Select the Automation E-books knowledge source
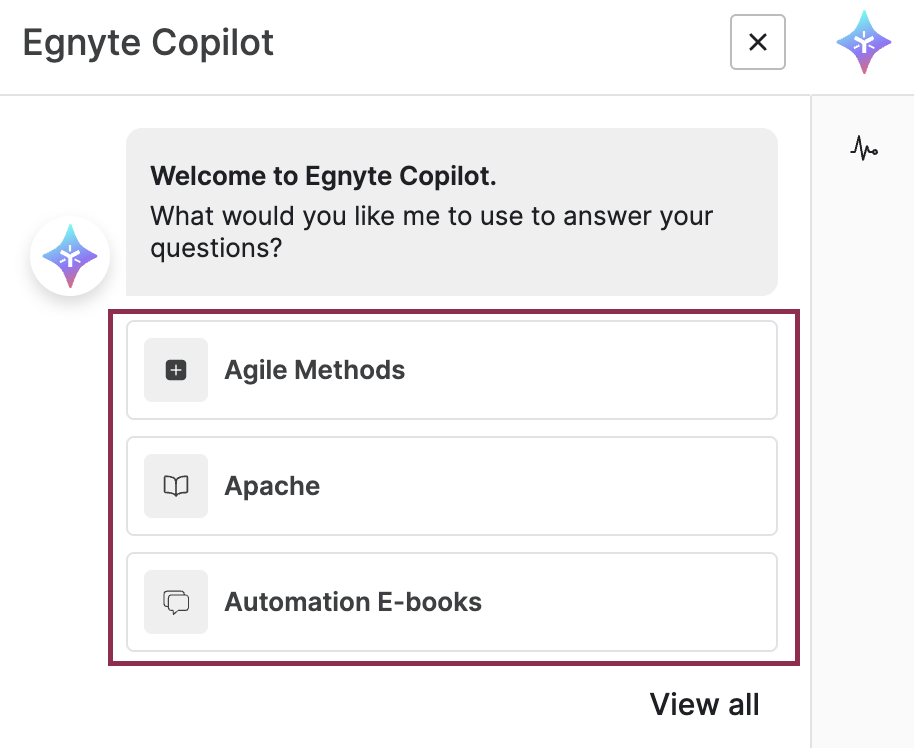 tap(451, 601)
